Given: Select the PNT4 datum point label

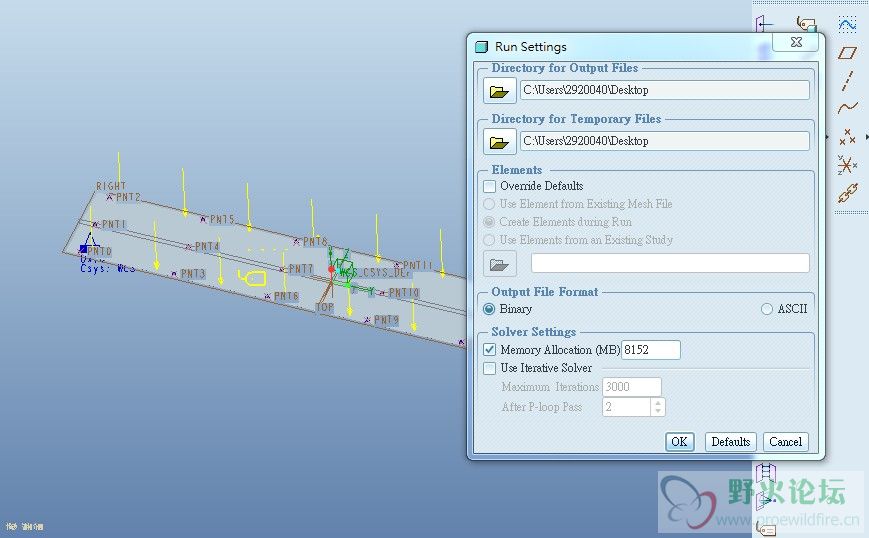Looking at the screenshot, I should click(207, 245).
